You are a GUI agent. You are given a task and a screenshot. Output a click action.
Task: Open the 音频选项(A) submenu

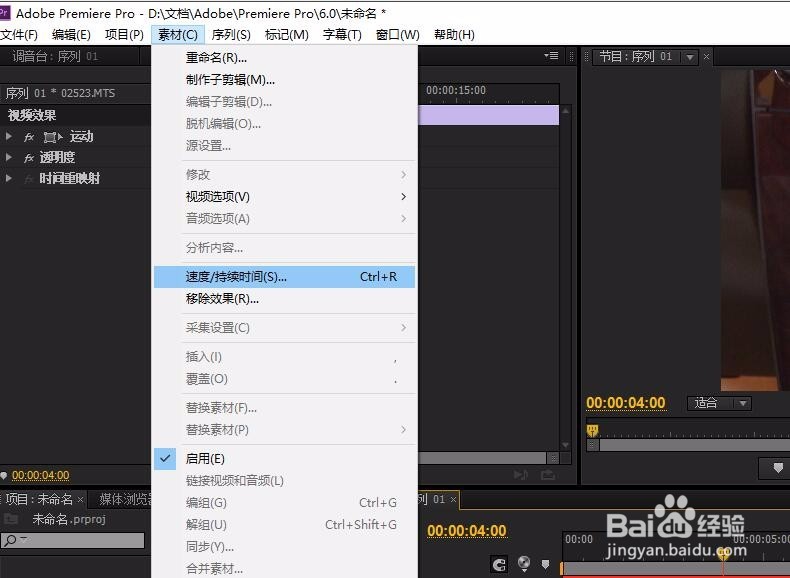pos(285,219)
